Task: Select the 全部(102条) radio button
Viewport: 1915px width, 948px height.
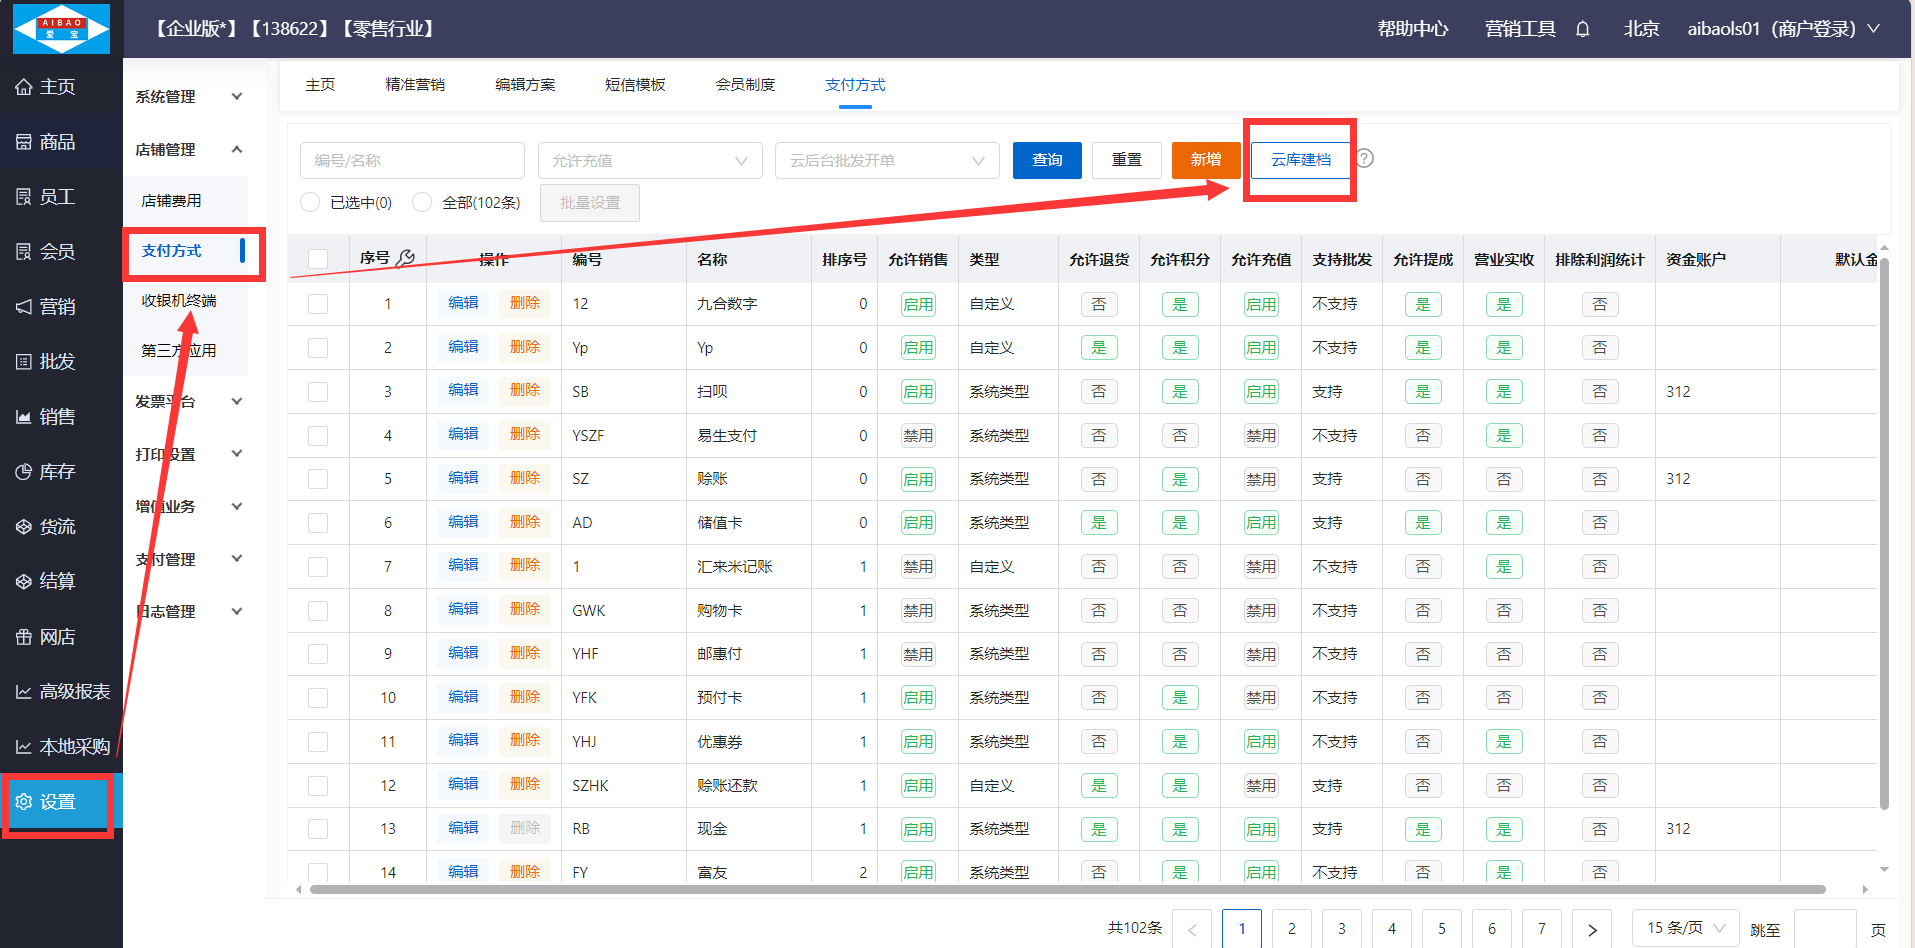Action: (x=422, y=203)
